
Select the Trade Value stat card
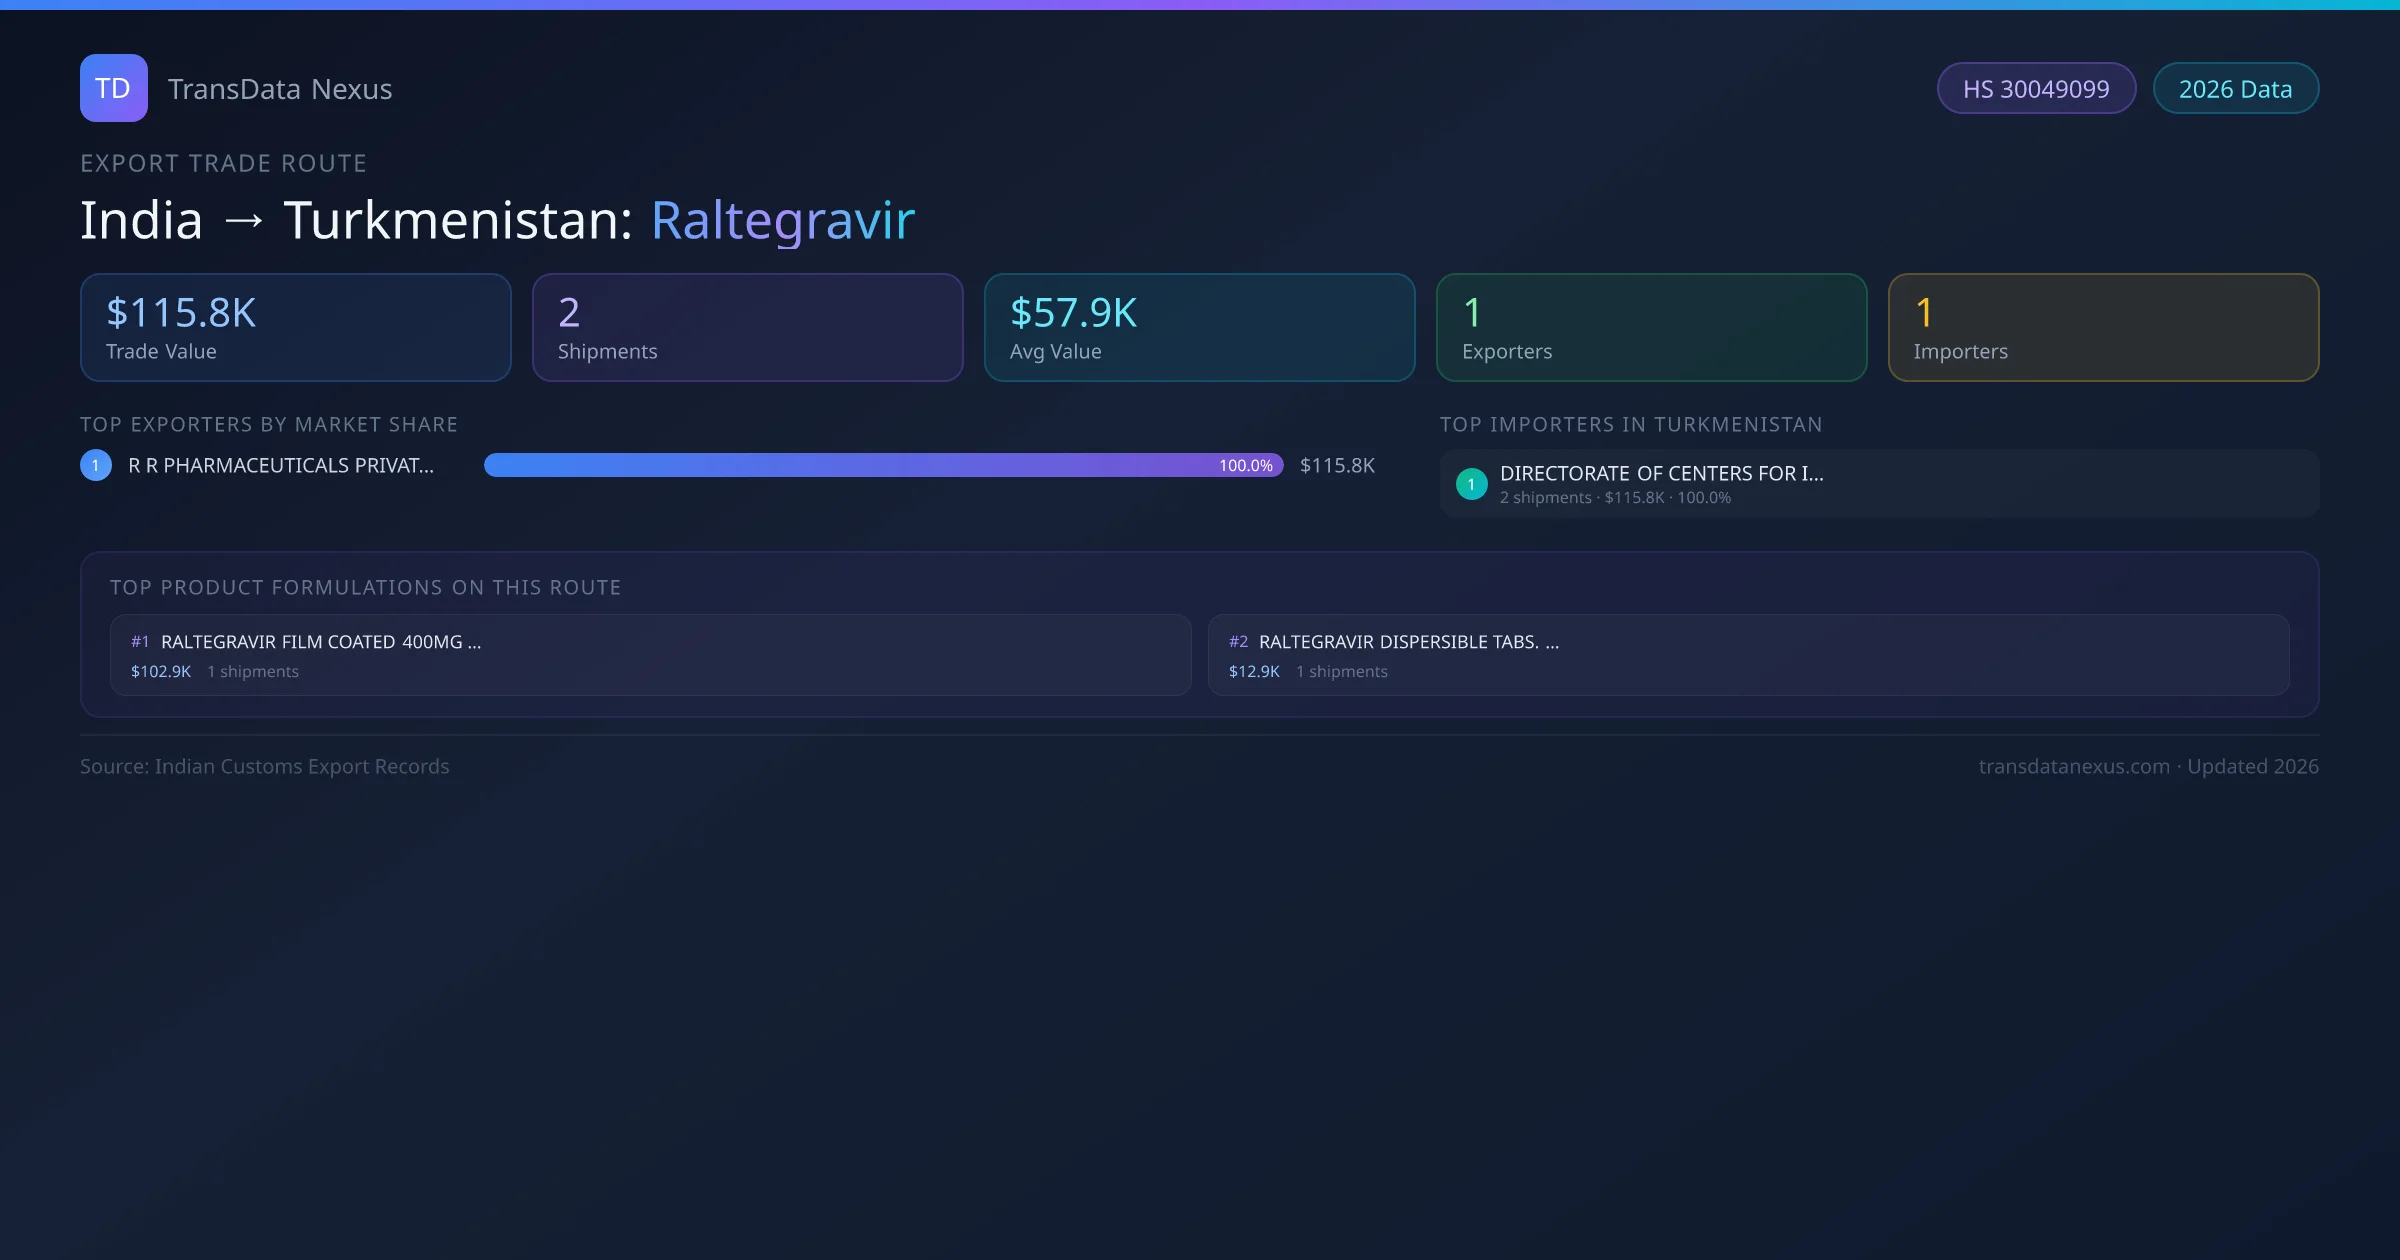click(x=295, y=327)
